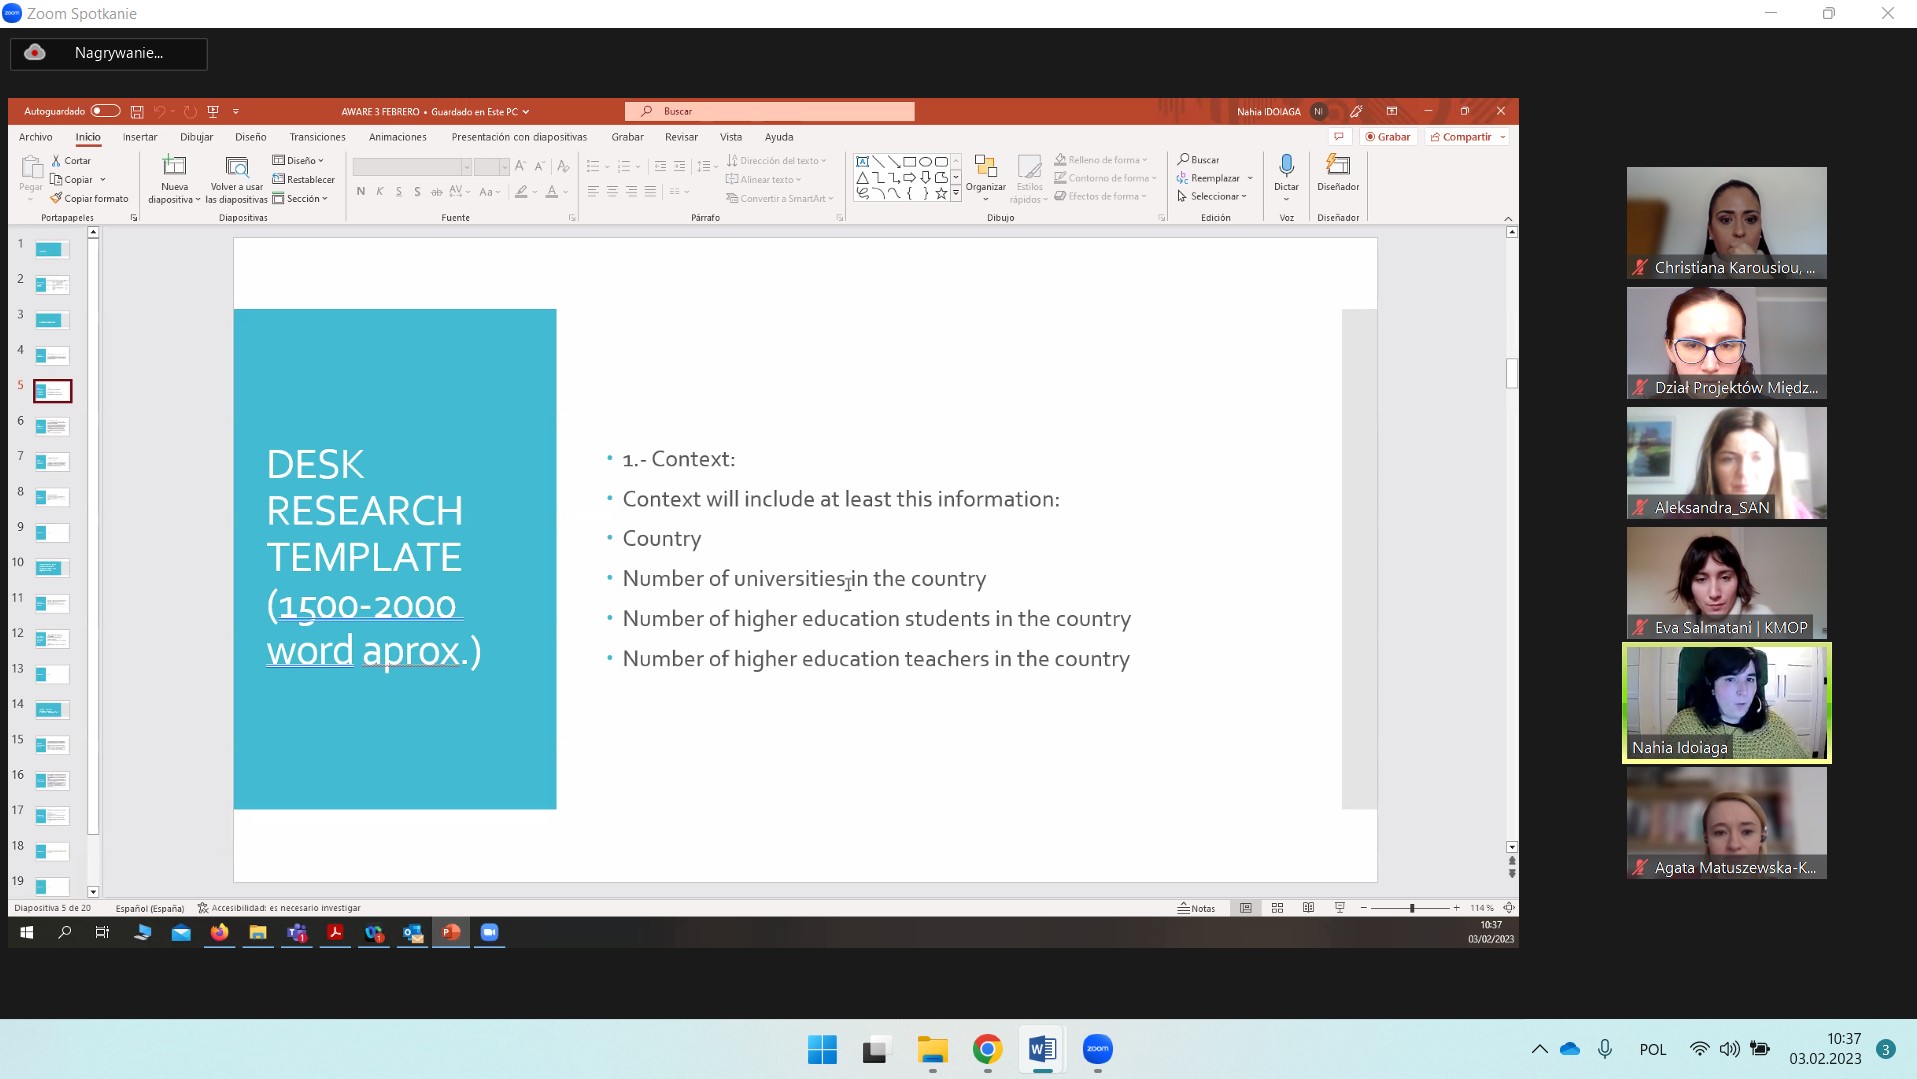1917x1079 pixels.
Task: Click the Nueva diapositiva icon
Action: 174,167
